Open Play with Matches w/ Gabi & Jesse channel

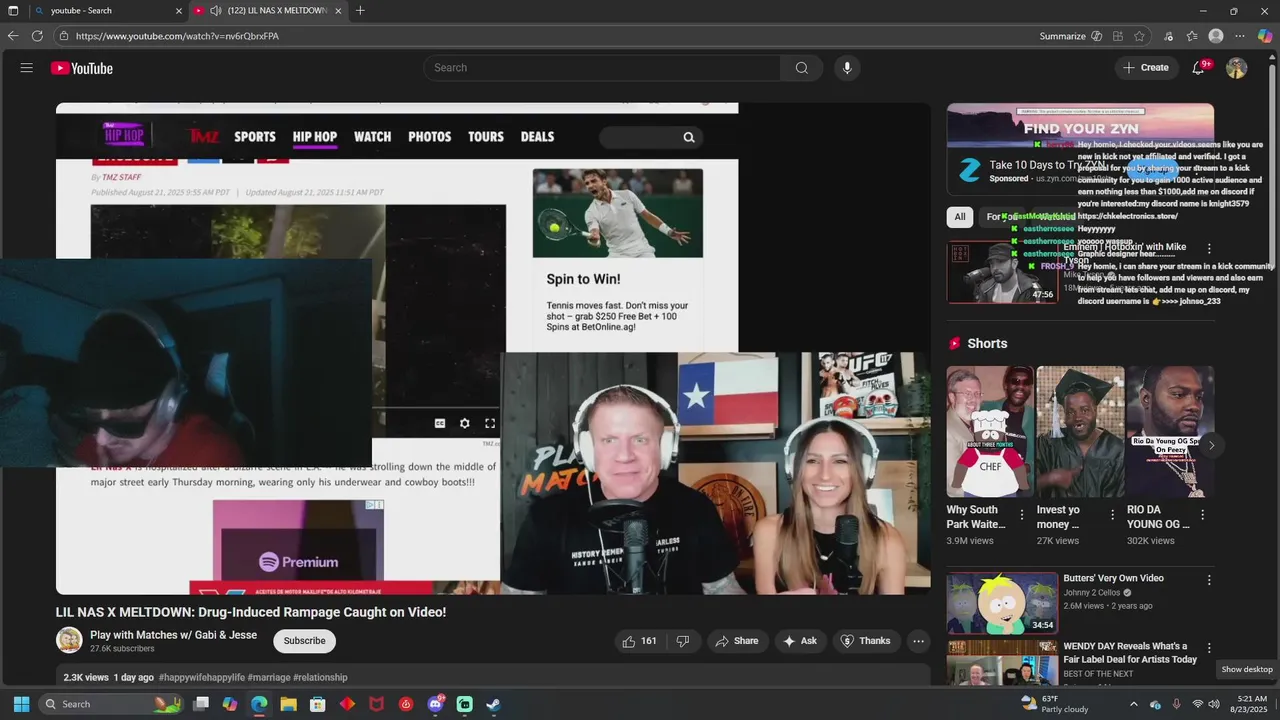[173, 635]
